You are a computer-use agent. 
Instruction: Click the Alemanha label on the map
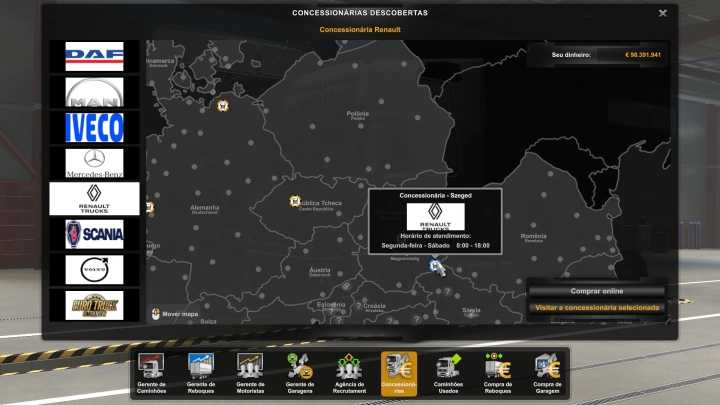coord(205,208)
